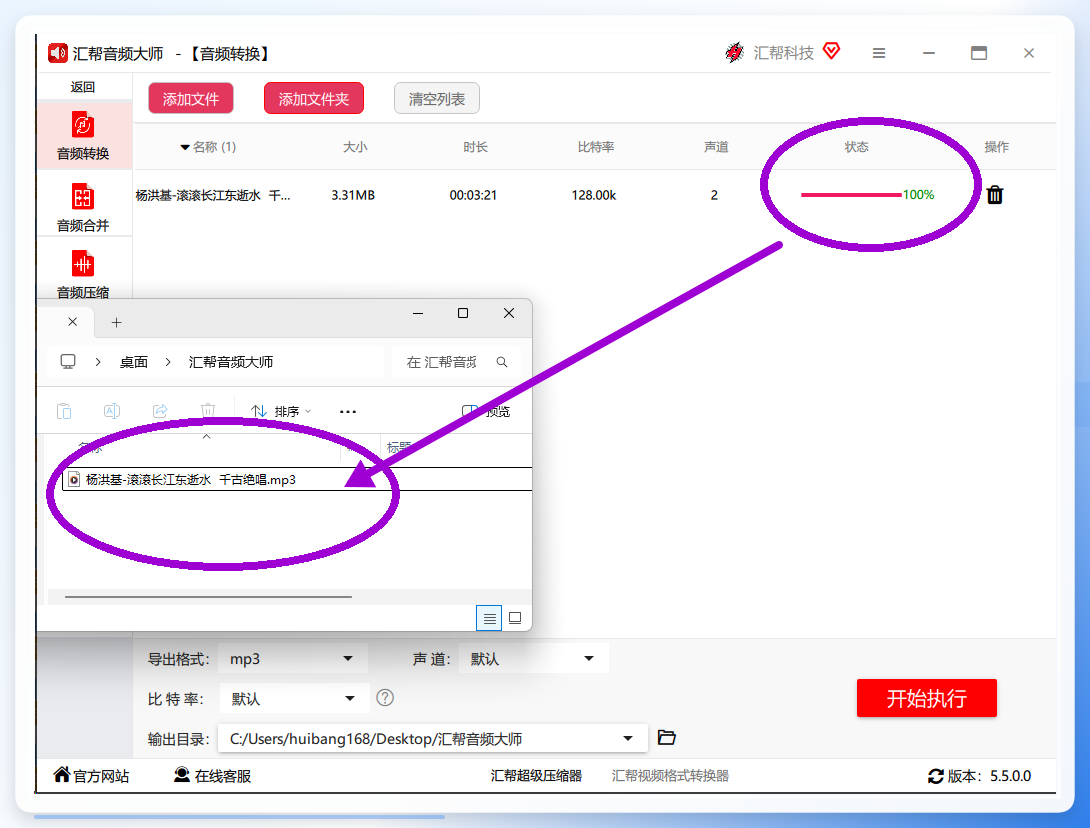Click the 清空列表 button

[437, 99]
